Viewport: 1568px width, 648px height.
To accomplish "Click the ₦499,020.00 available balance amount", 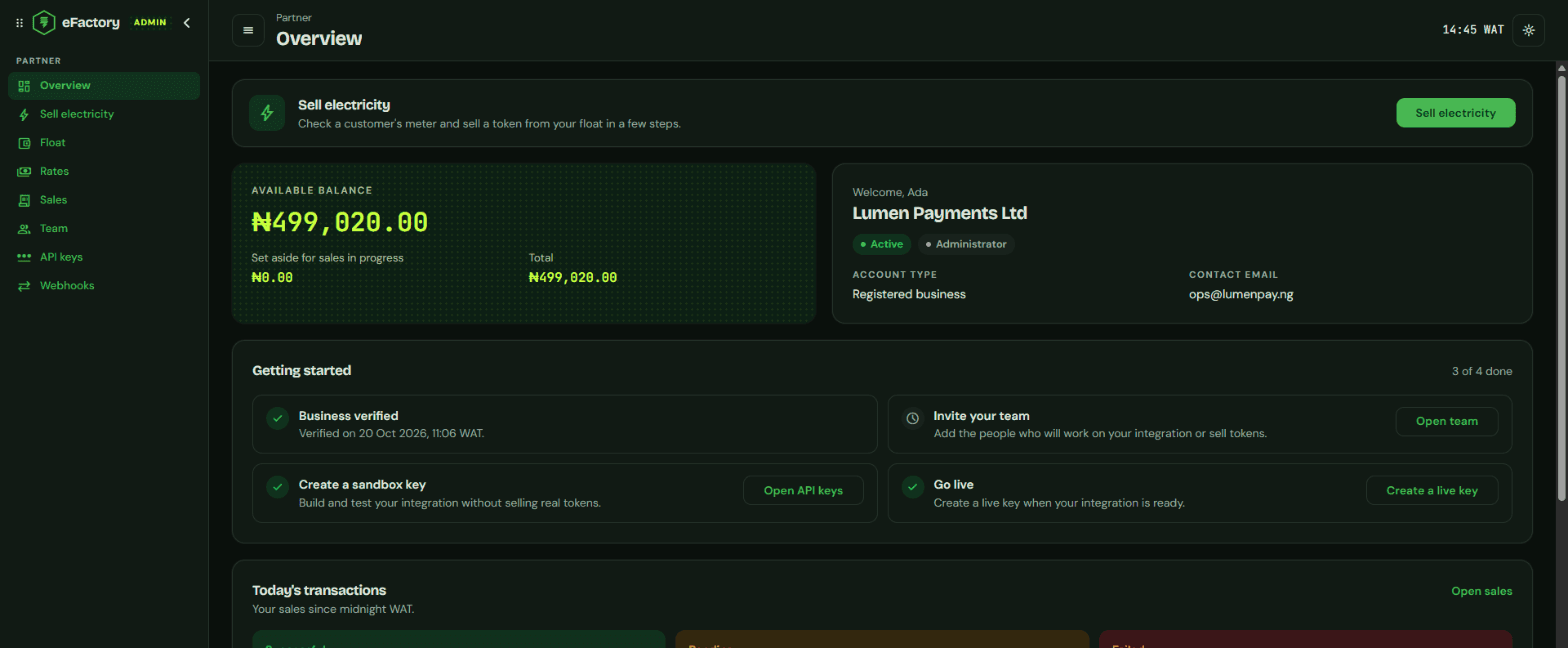I will (x=340, y=222).
